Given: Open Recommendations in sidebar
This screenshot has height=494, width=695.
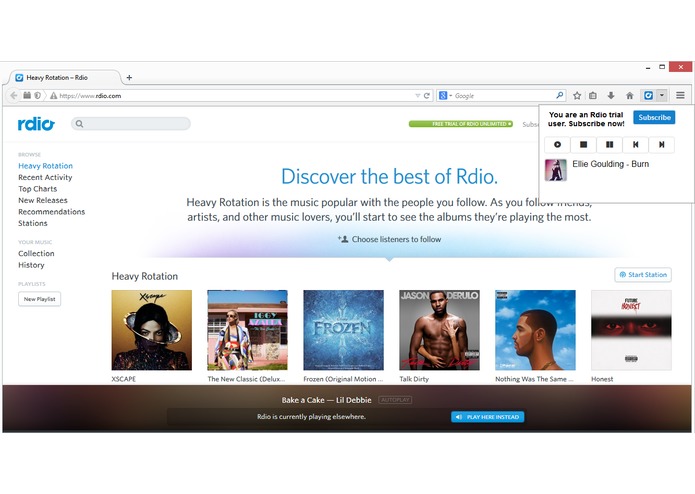Looking at the screenshot, I should point(51,212).
